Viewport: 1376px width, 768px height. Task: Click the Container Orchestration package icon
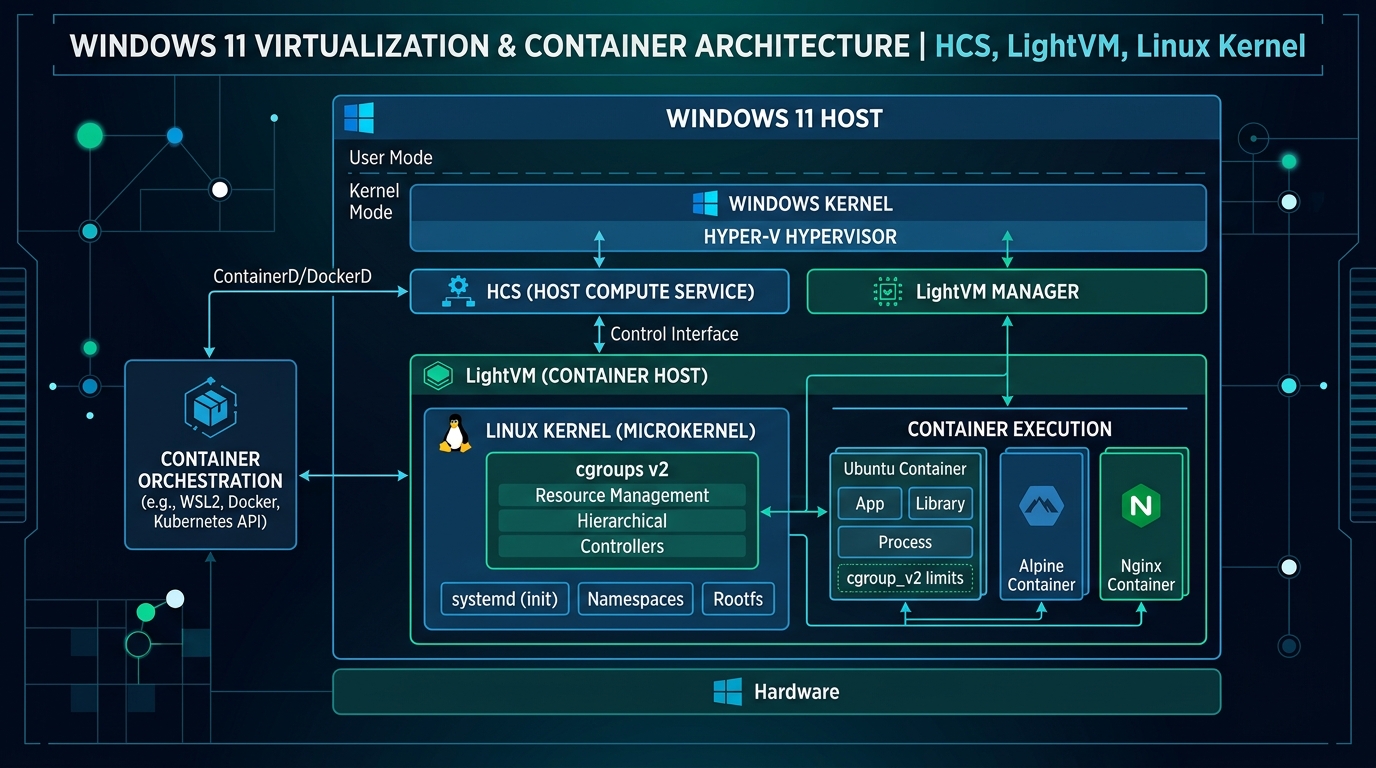click(210, 409)
